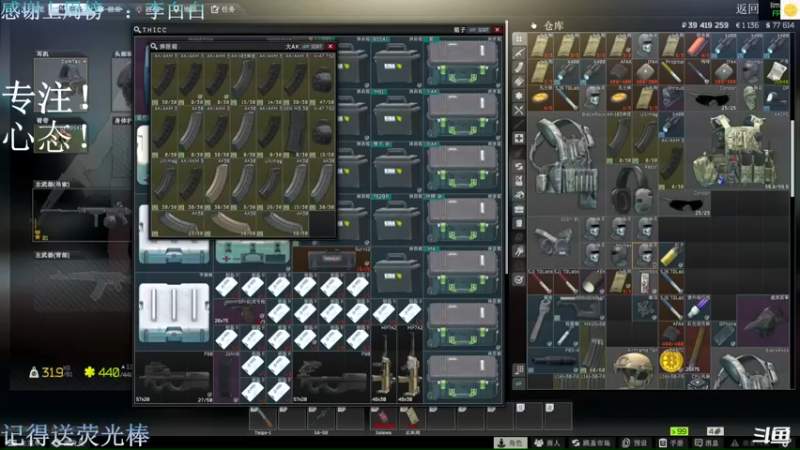Select the white medical case with stripes

pos(174,311)
